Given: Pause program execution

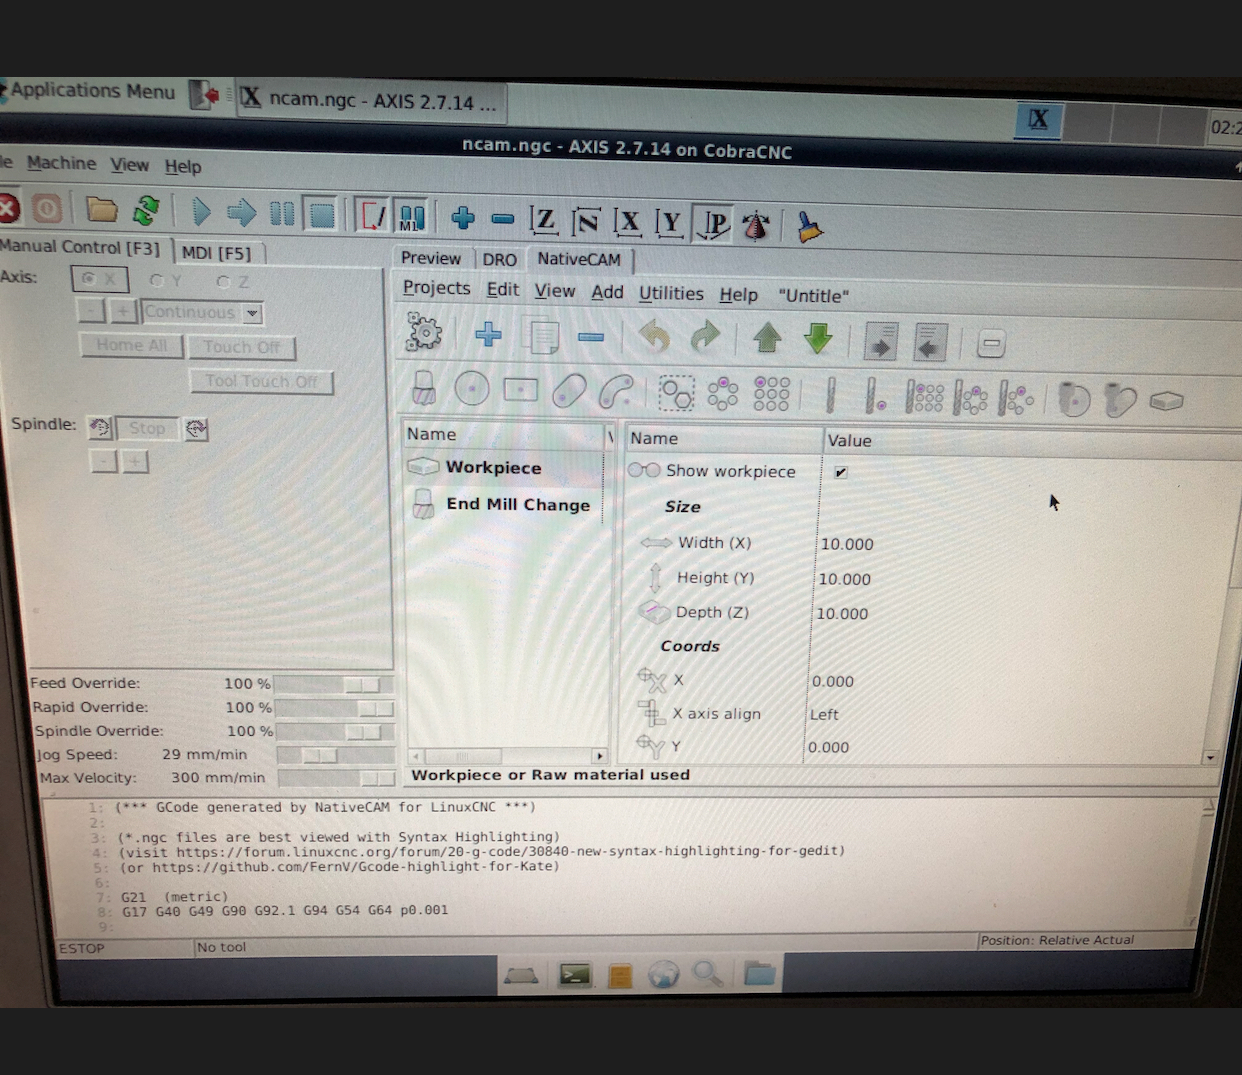Looking at the screenshot, I should click(x=282, y=213).
